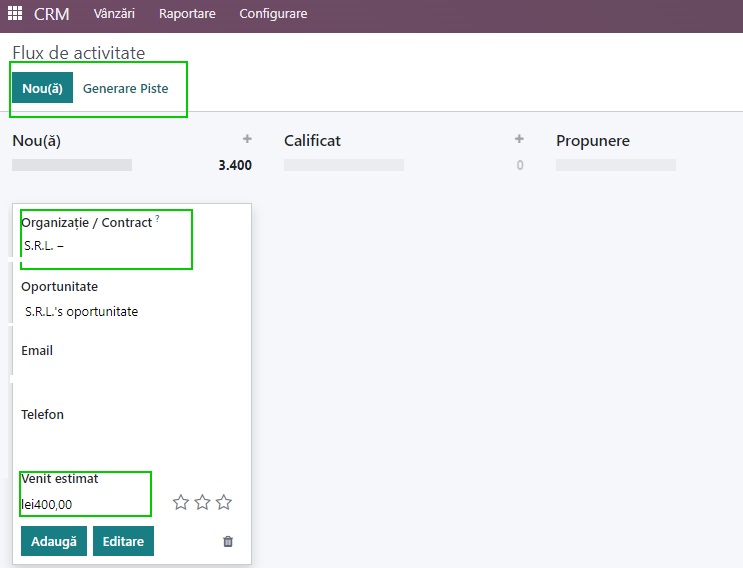Click Generare Piste button
743x568 pixels.
coord(126,89)
